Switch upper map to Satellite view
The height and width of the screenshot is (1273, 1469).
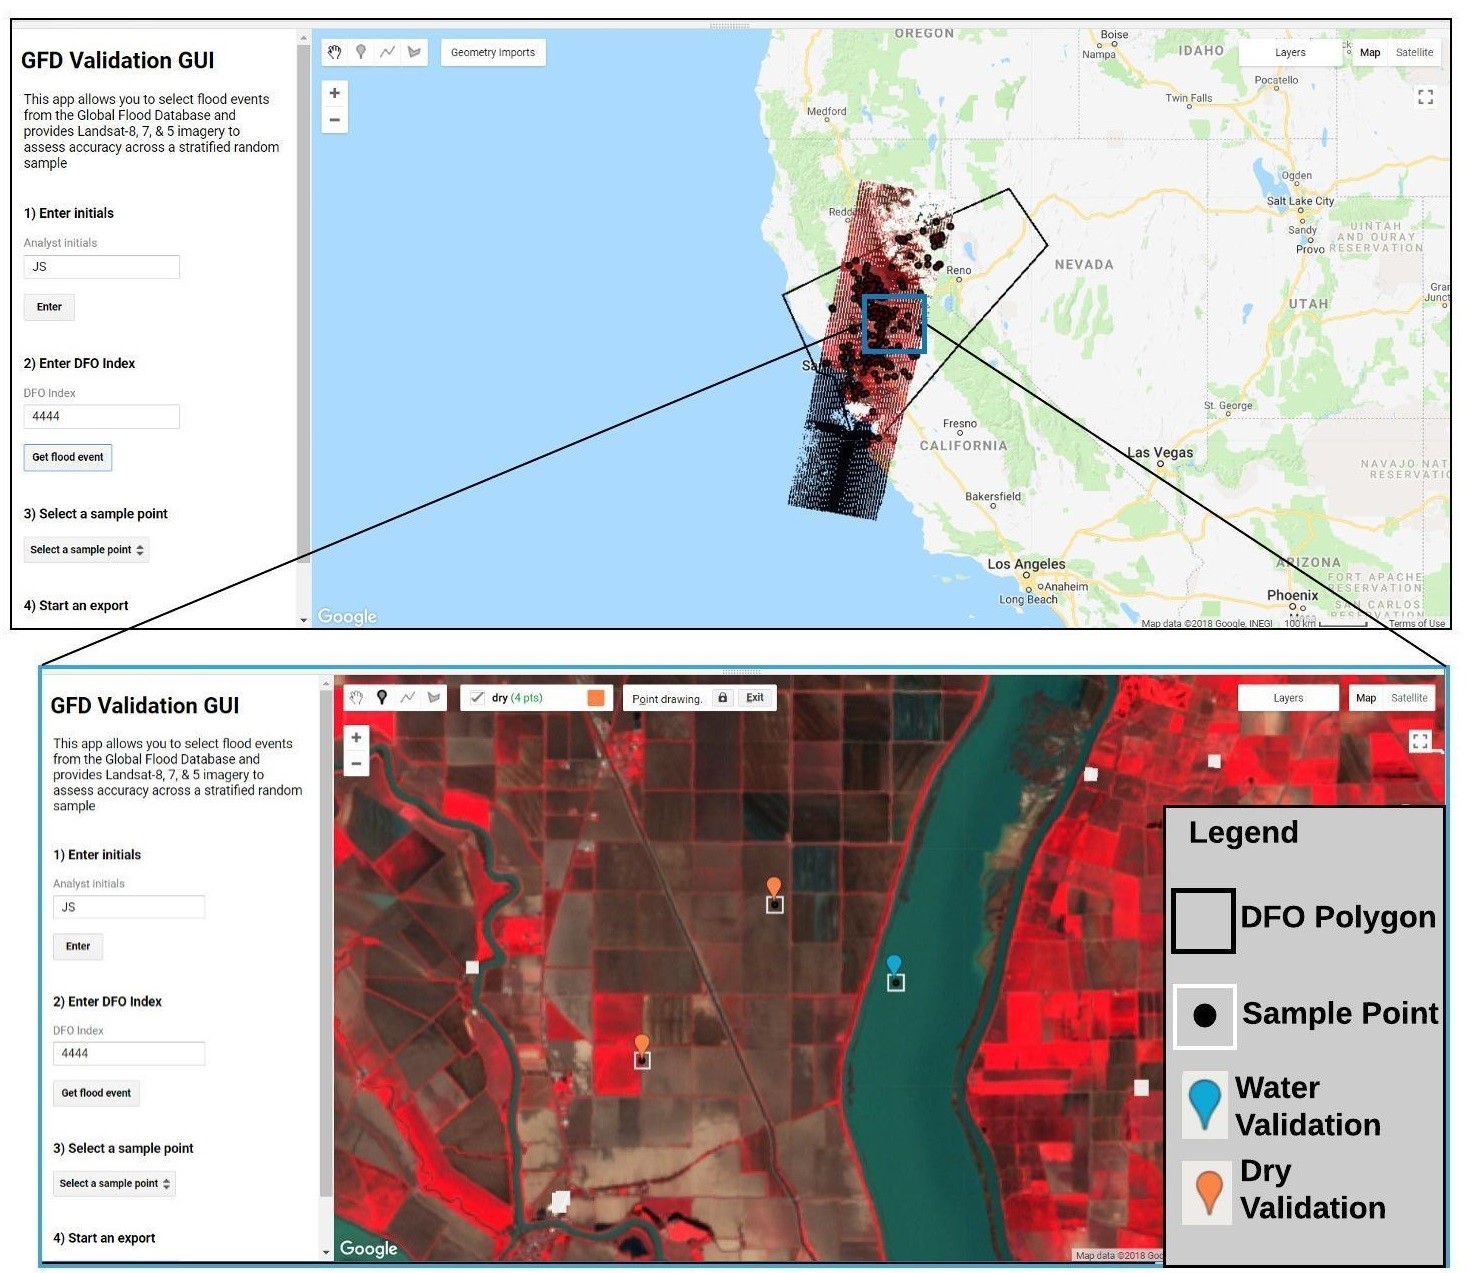(1414, 52)
